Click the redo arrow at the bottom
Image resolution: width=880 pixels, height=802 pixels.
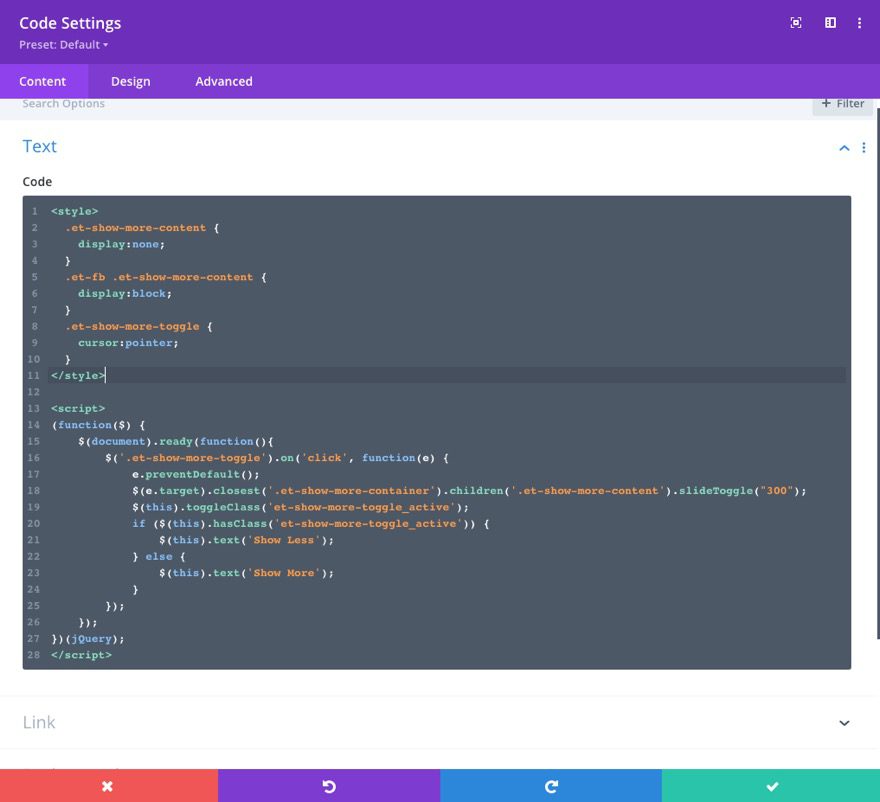pyautogui.click(x=549, y=786)
